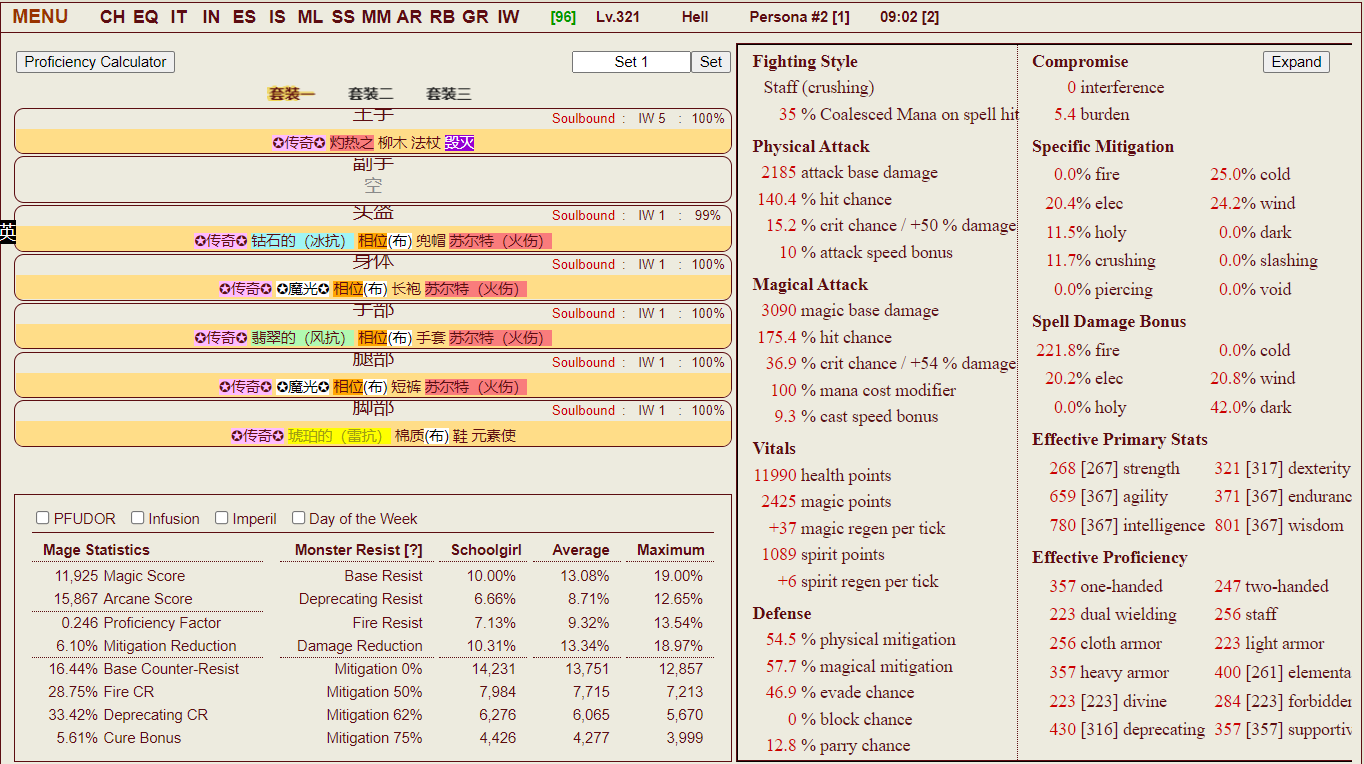Go to the IW shortcut link
This screenshot has width=1364, height=764.
click(508, 17)
